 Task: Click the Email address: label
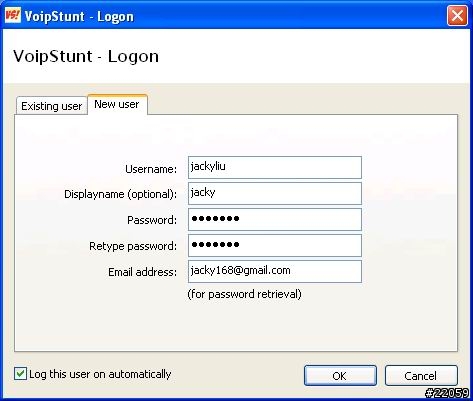142,272
